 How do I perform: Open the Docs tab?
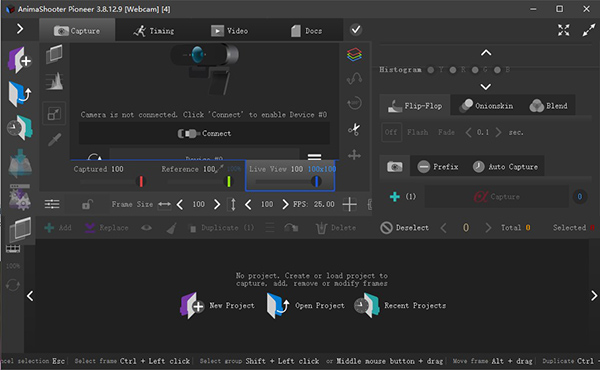coord(306,31)
